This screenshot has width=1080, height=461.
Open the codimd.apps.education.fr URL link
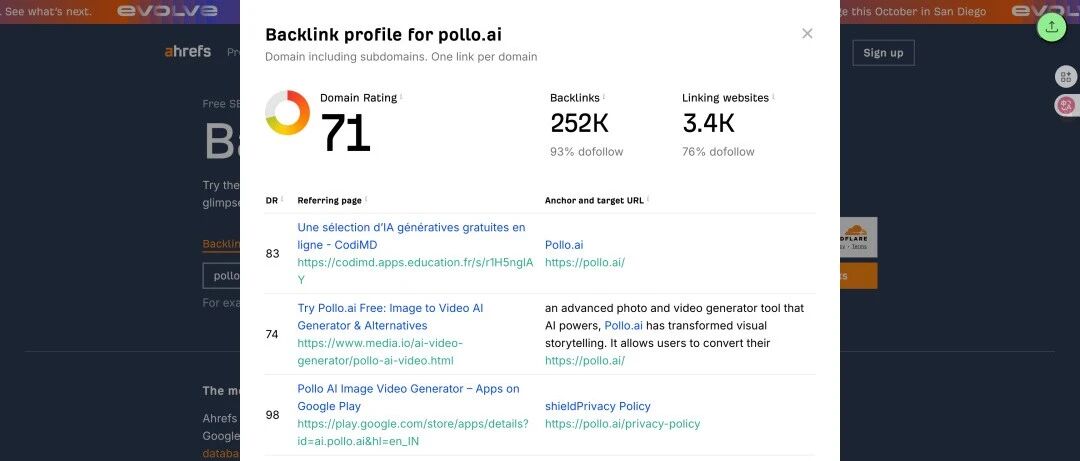415,271
